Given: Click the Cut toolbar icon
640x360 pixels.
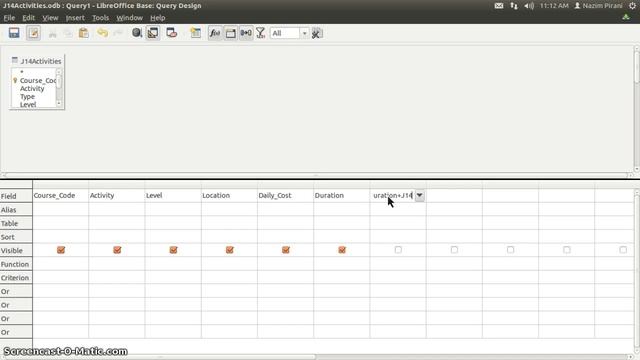Looking at the screenshot, I should 52,33.
